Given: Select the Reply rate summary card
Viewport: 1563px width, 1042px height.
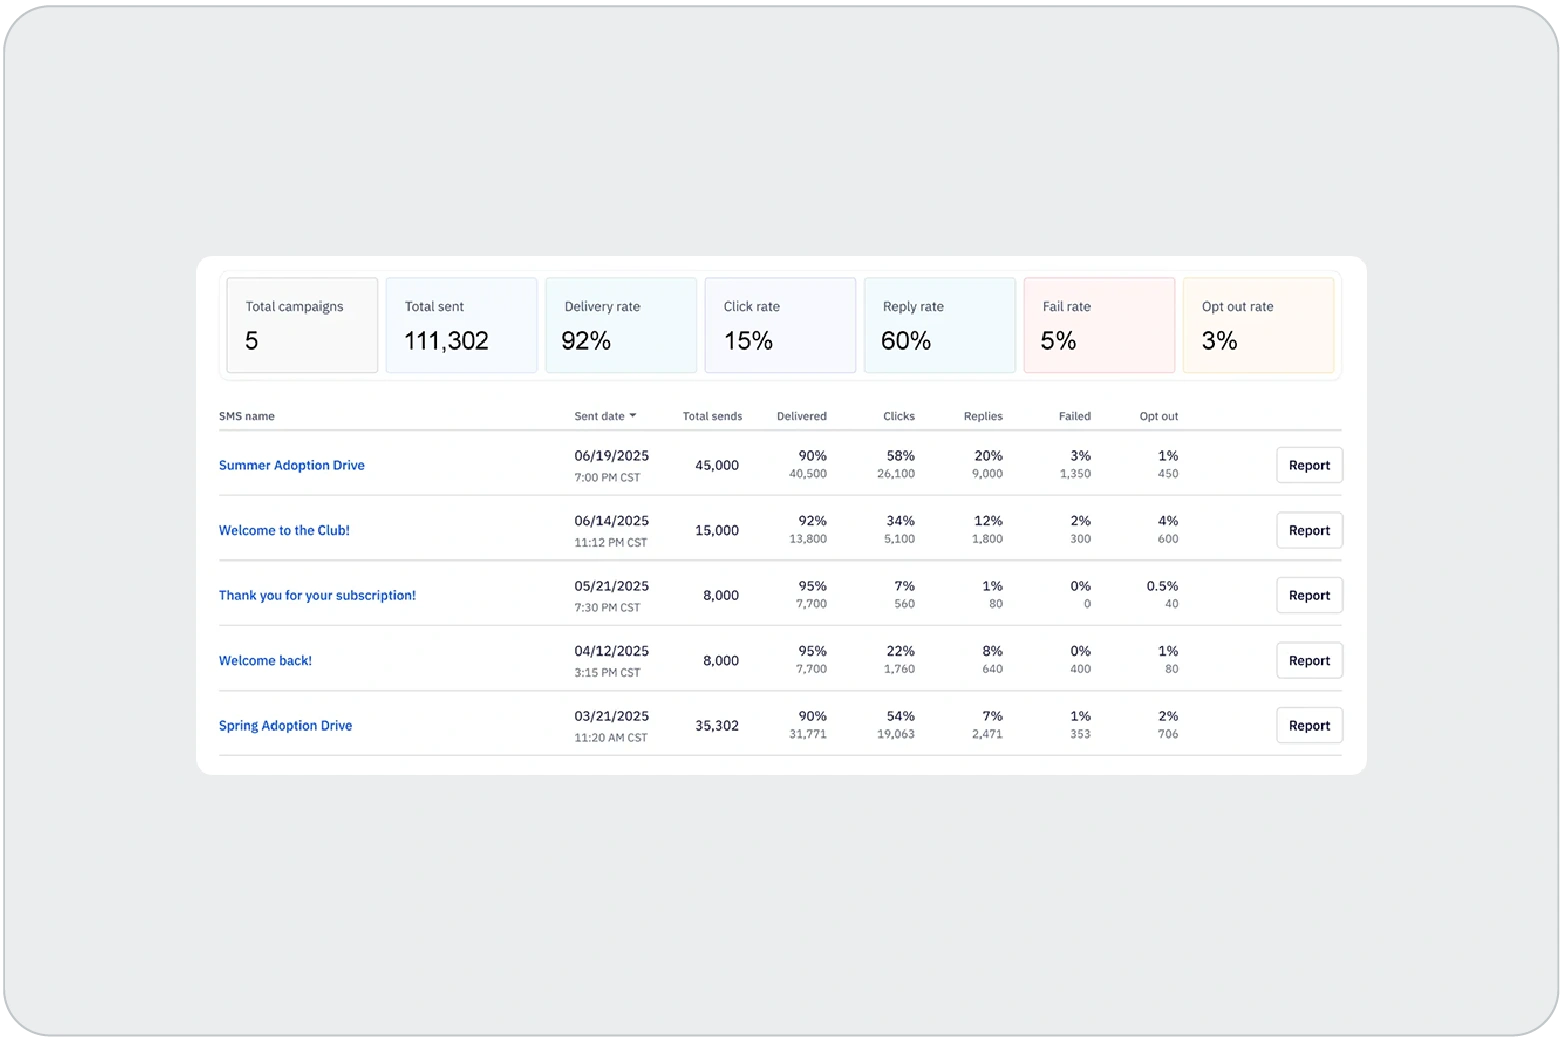Looking at the screenshot, I should tap(939, 325).
